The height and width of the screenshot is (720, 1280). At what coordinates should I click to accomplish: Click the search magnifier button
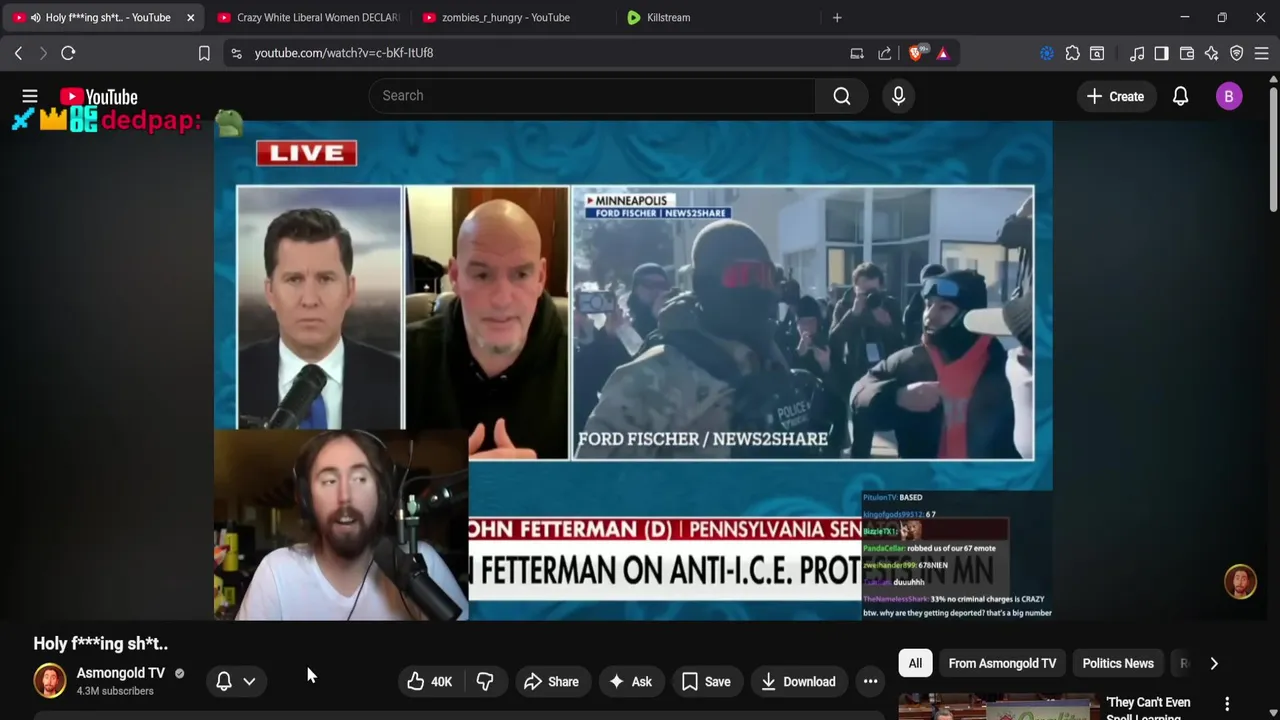click(x=841, y=96)
